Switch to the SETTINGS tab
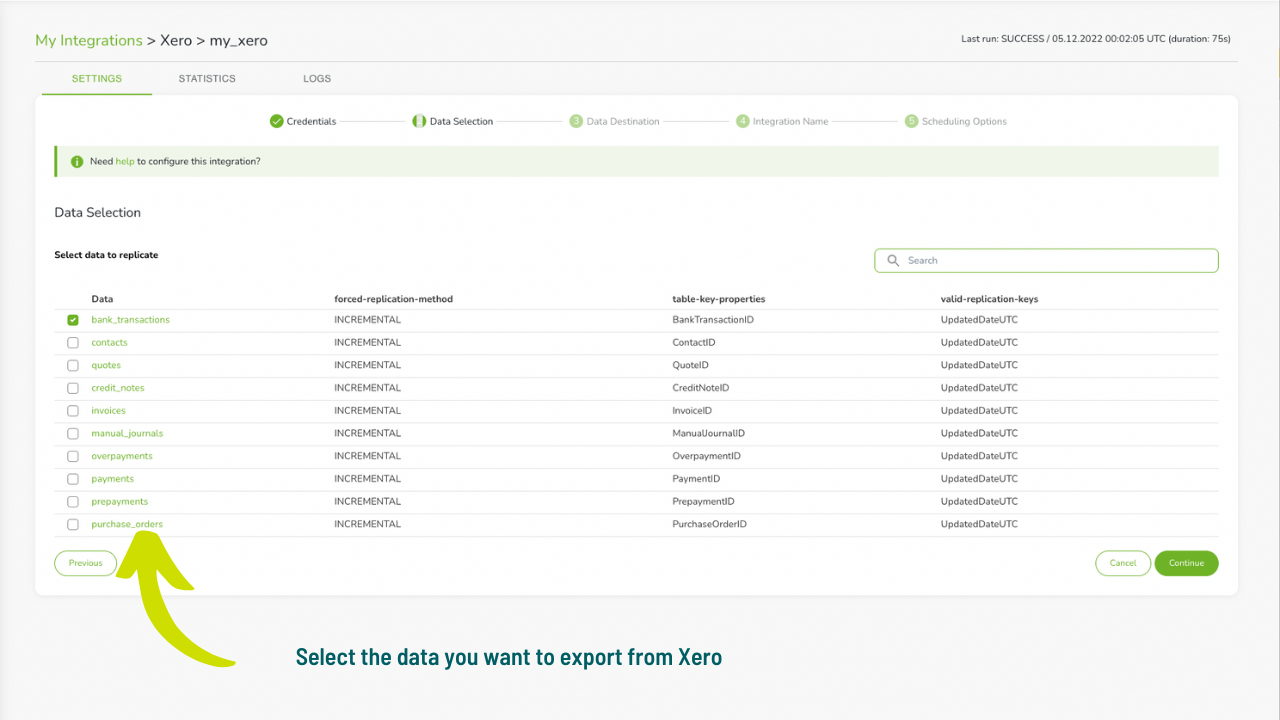 click(x=97, y=79)
